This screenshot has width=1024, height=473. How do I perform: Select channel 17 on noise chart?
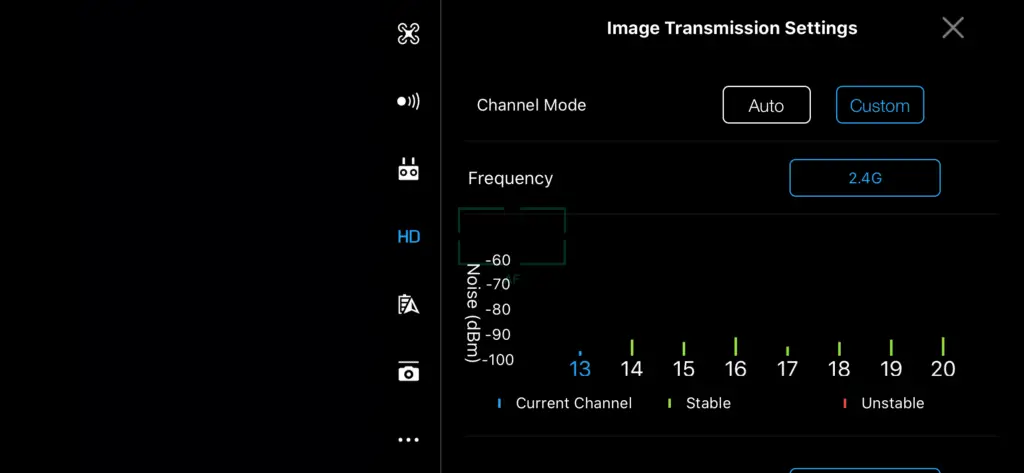pos(787,368)
